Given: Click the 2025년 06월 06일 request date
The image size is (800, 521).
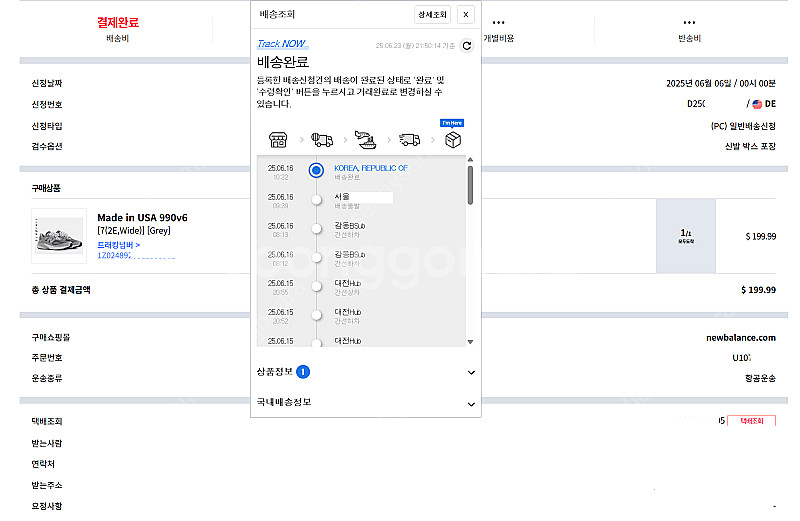Looking at the screenshot, I should tap(720, 83).
